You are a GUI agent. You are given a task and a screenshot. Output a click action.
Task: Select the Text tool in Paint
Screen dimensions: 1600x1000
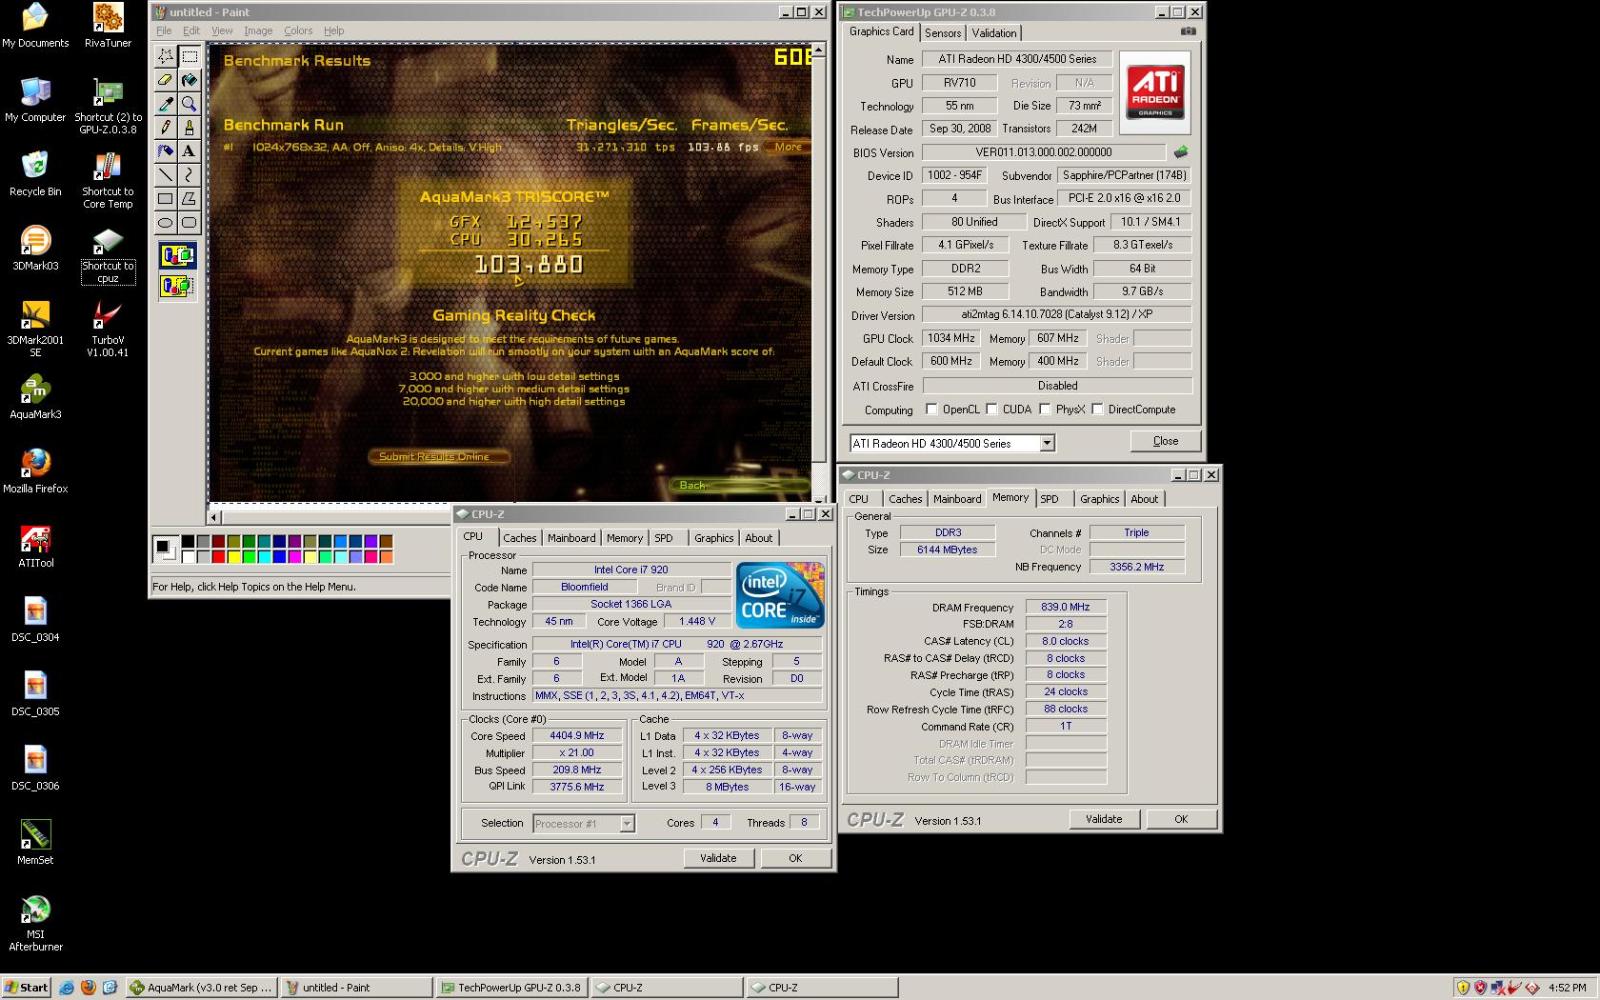click(x=189, y=151)
